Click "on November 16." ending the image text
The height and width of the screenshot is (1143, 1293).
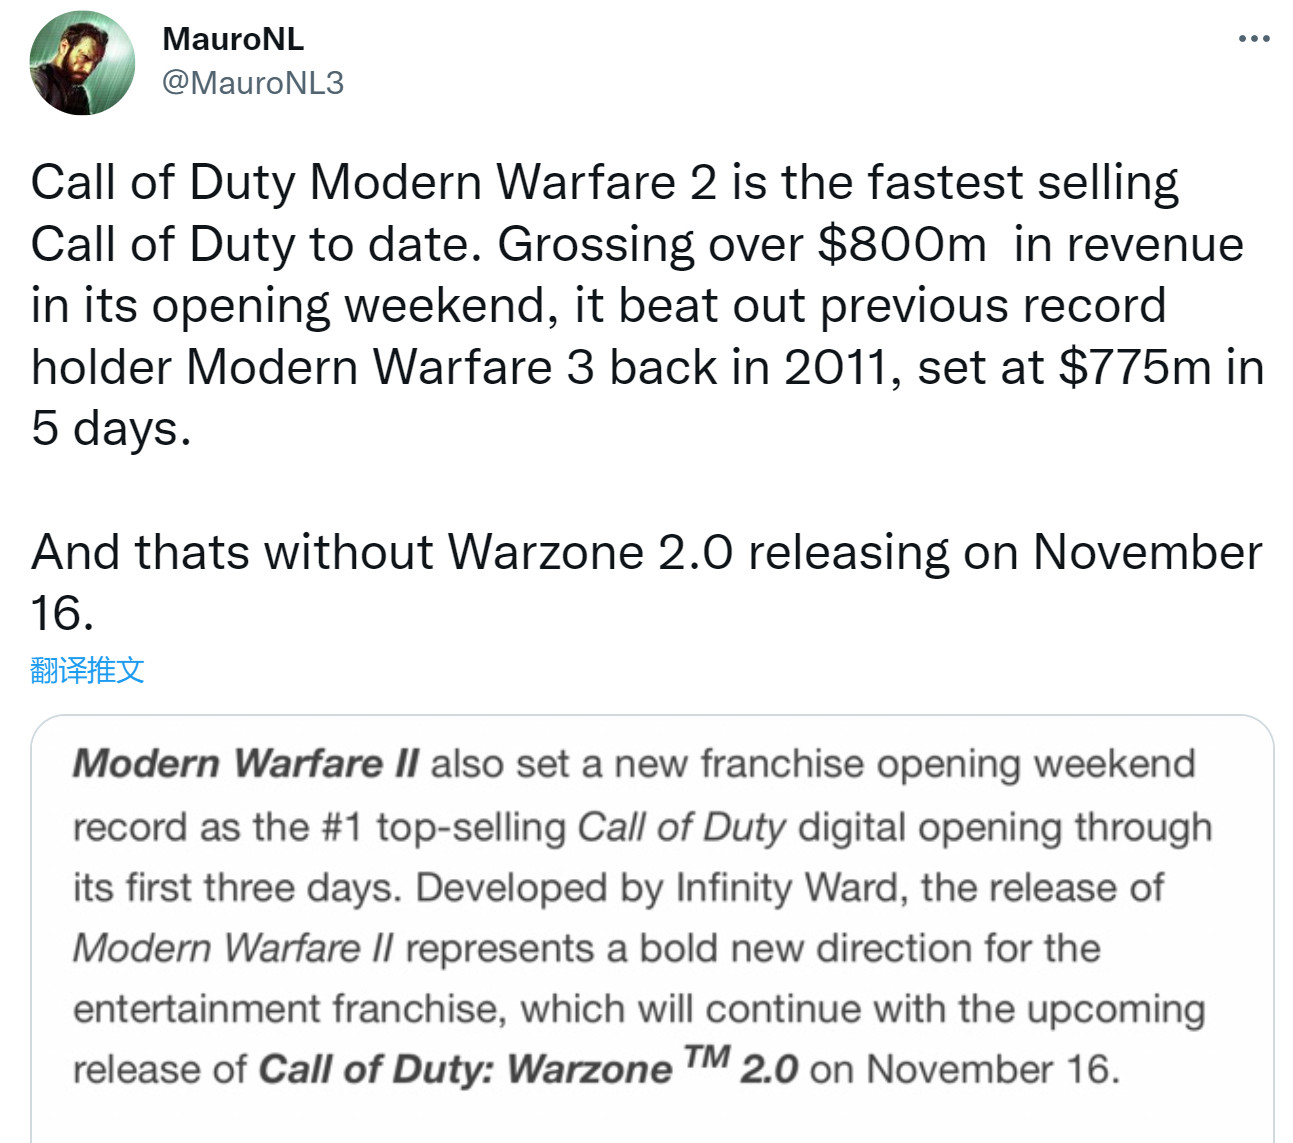[x=964, y=1069]
